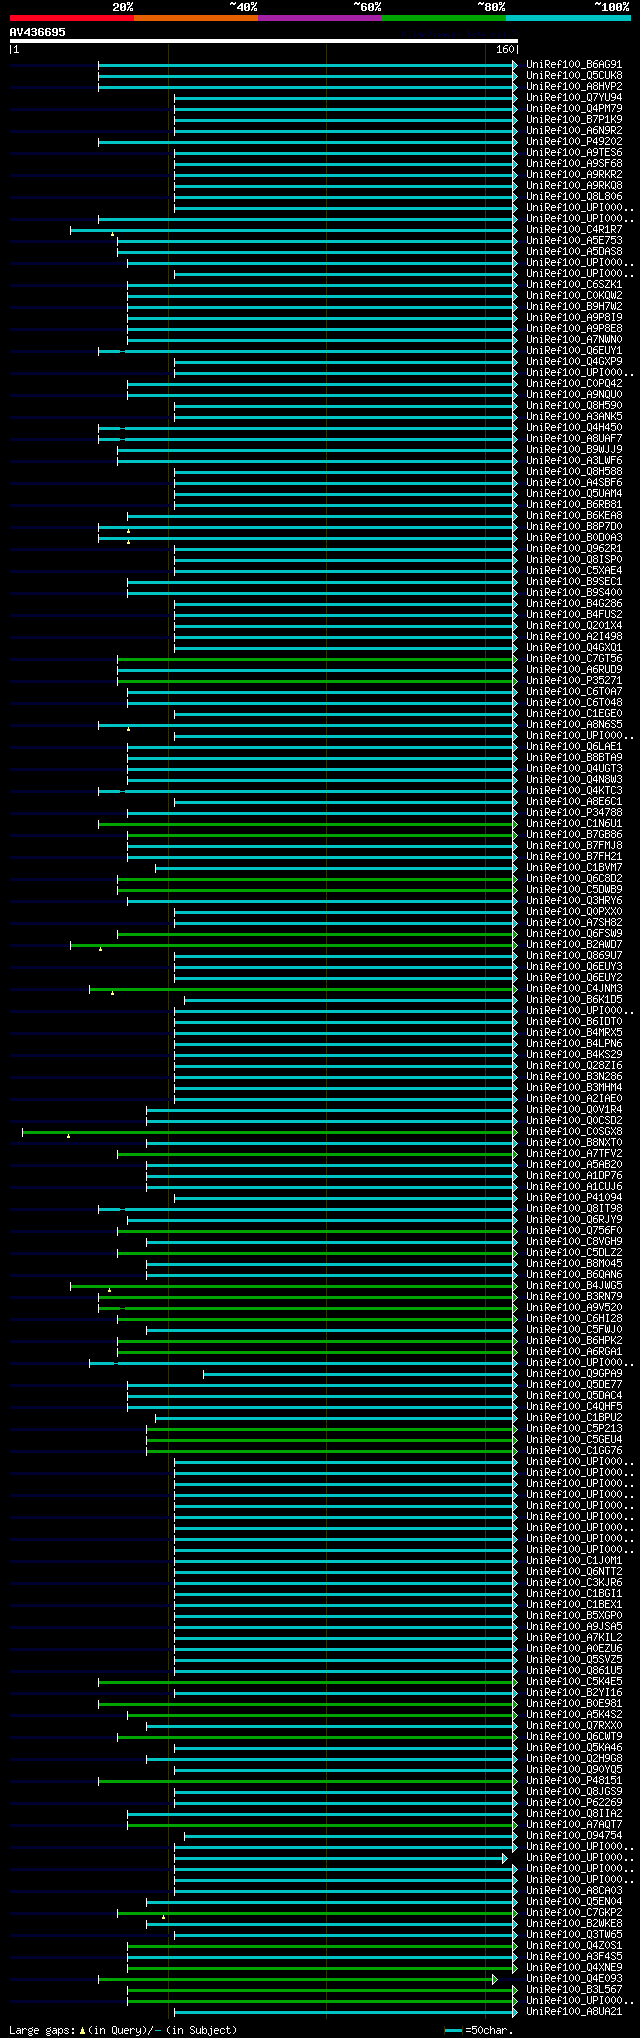Open hit UniRef100_P49202
Screen dimensions: 640x2038
point(574,142)
